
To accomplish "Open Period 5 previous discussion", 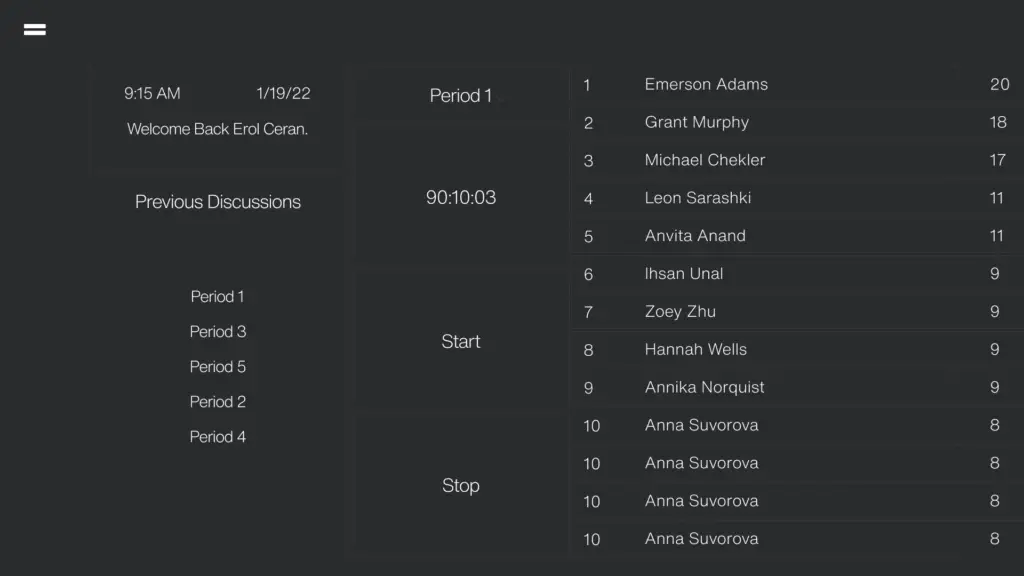I will [217, 367].
